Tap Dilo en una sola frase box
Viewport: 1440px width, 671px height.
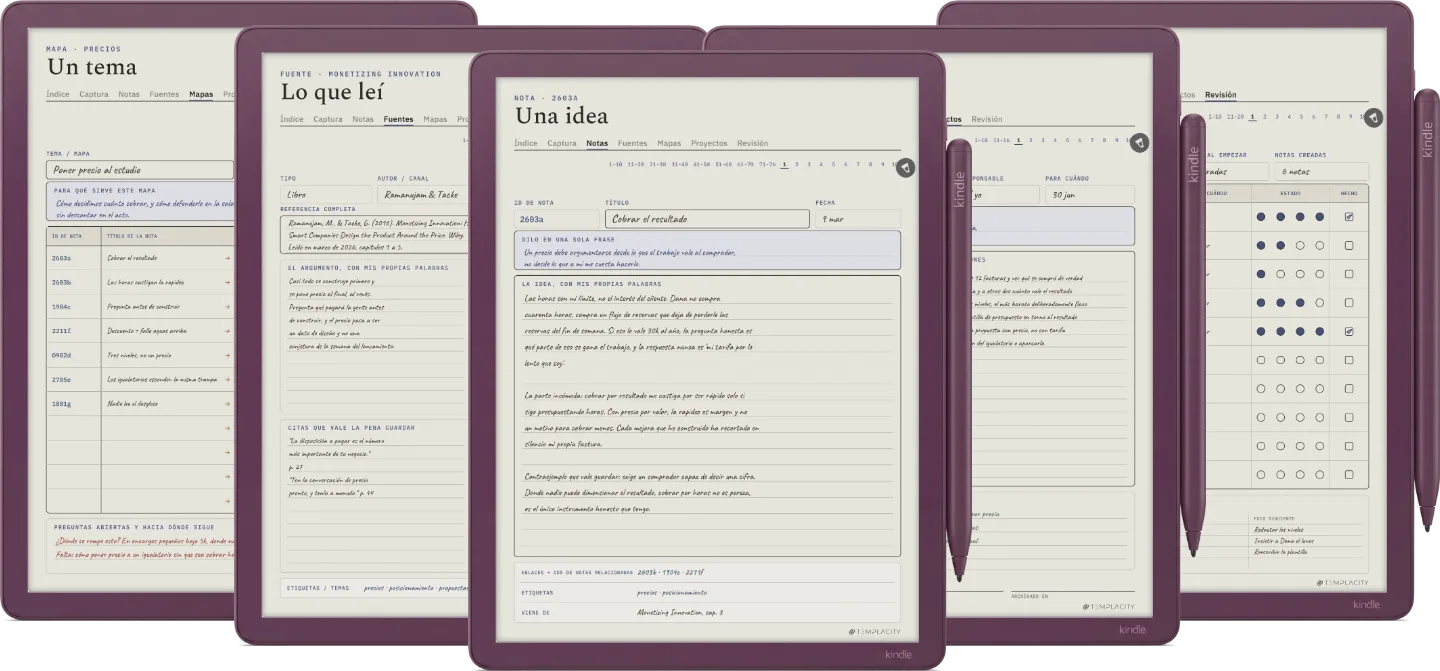[x=707, y=251]
